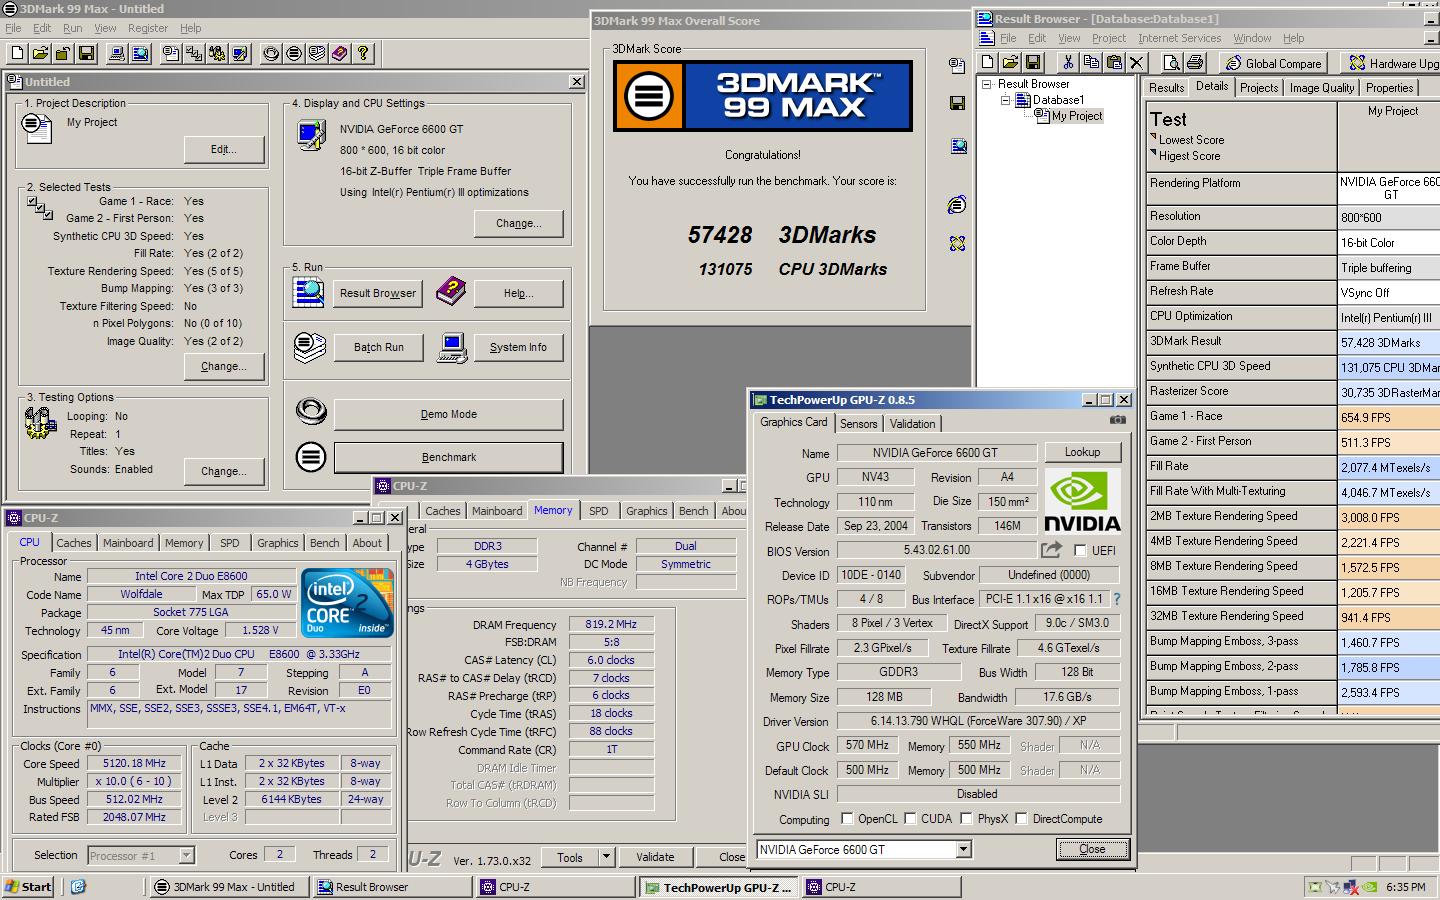Toggle UEFI checkbox in GPU-Z
This screenshot has width=1440, height=900.
pos(1080,551)
